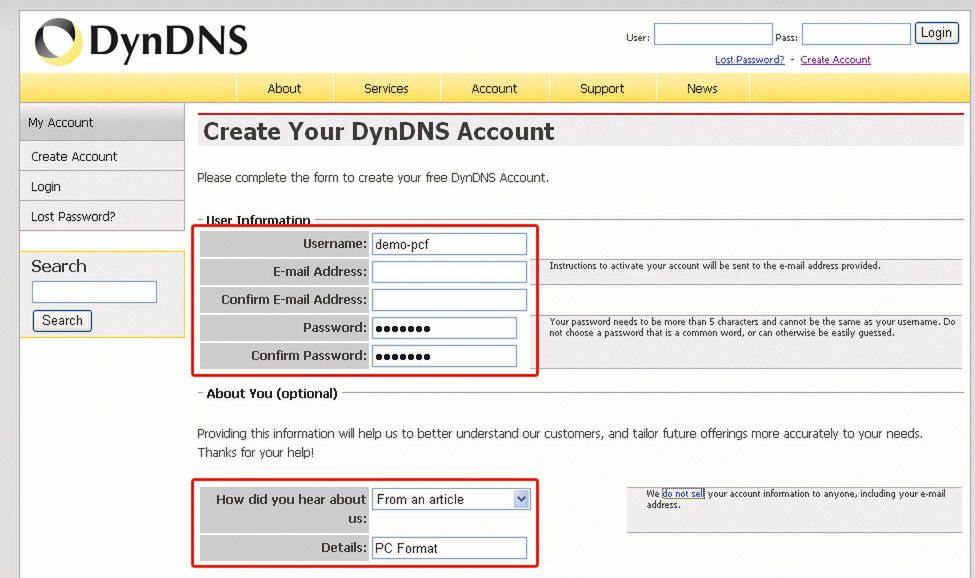Click the e-mail activation instructions text
The height and width of the screenshot is (578, 975).
[x=714, y=266]
